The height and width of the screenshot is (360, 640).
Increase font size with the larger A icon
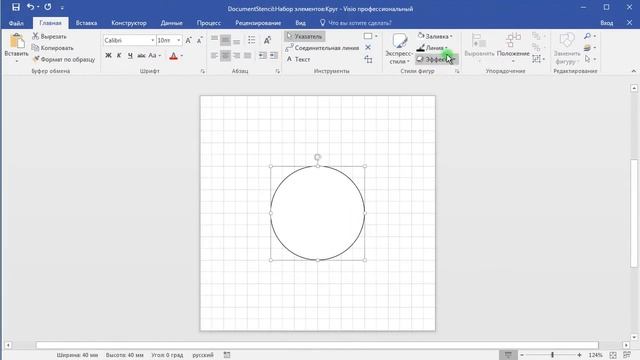click(188, 40)
